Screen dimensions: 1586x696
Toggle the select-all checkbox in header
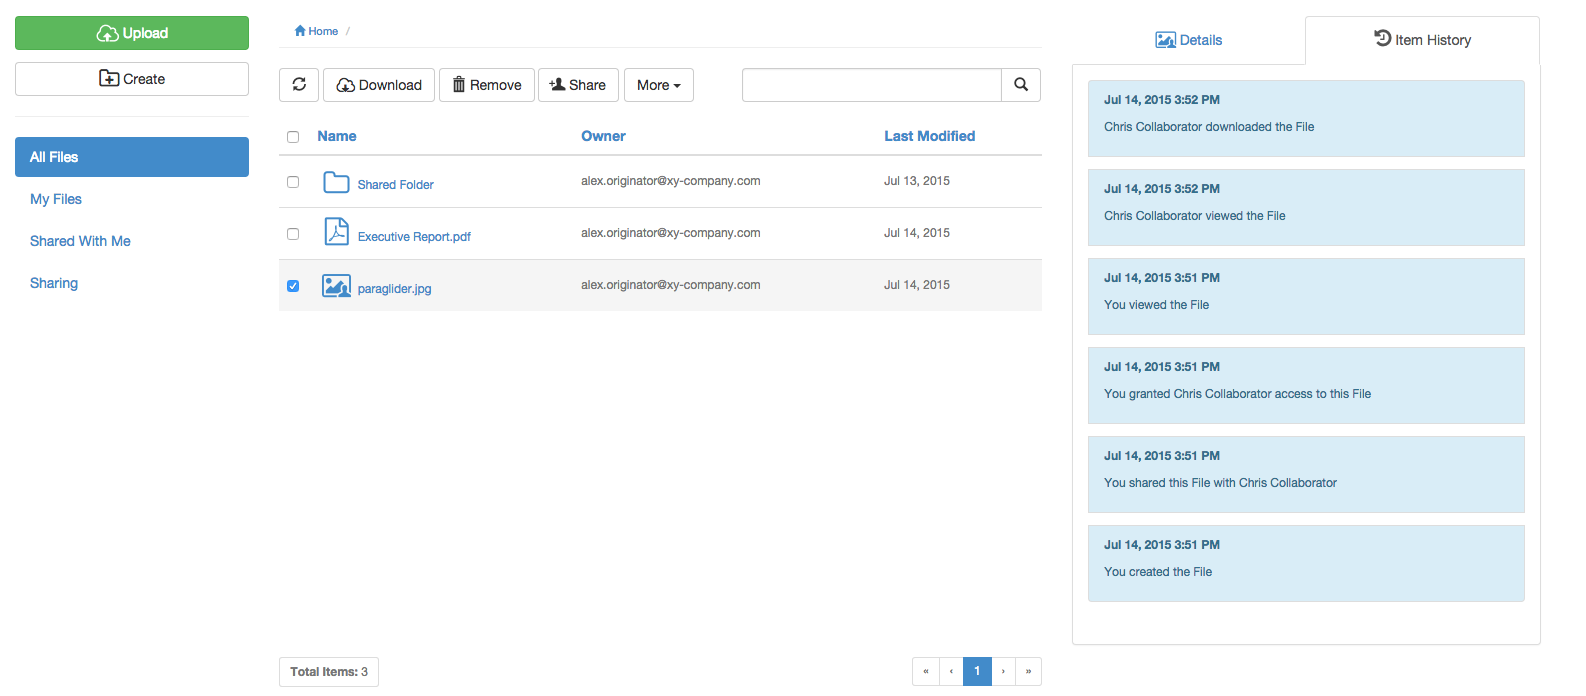tap(293, 137)
